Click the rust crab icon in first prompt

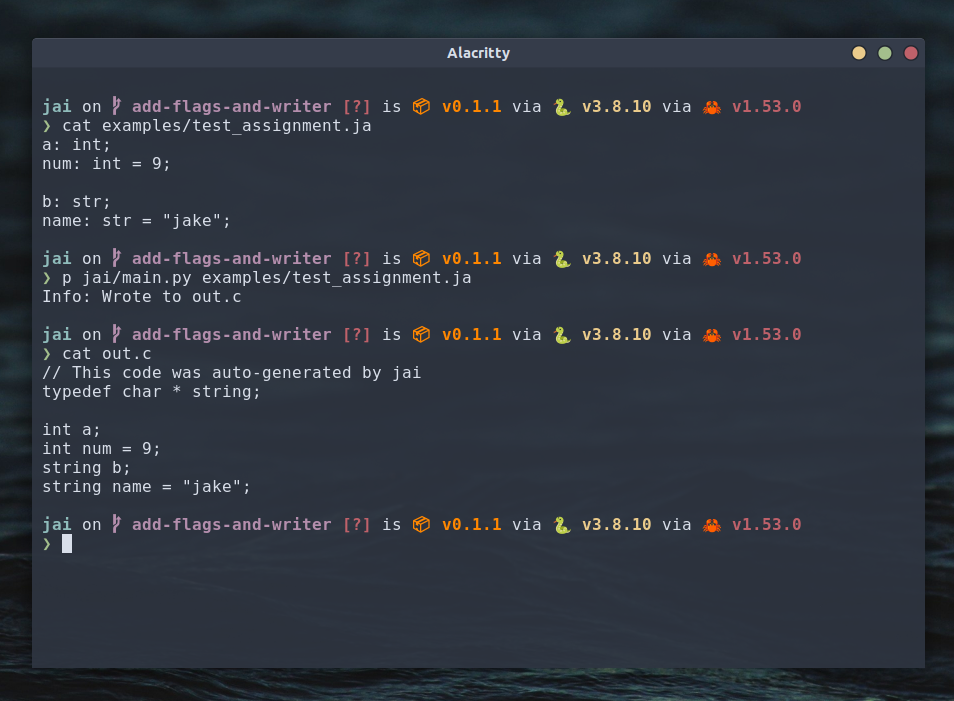point(712,107)
